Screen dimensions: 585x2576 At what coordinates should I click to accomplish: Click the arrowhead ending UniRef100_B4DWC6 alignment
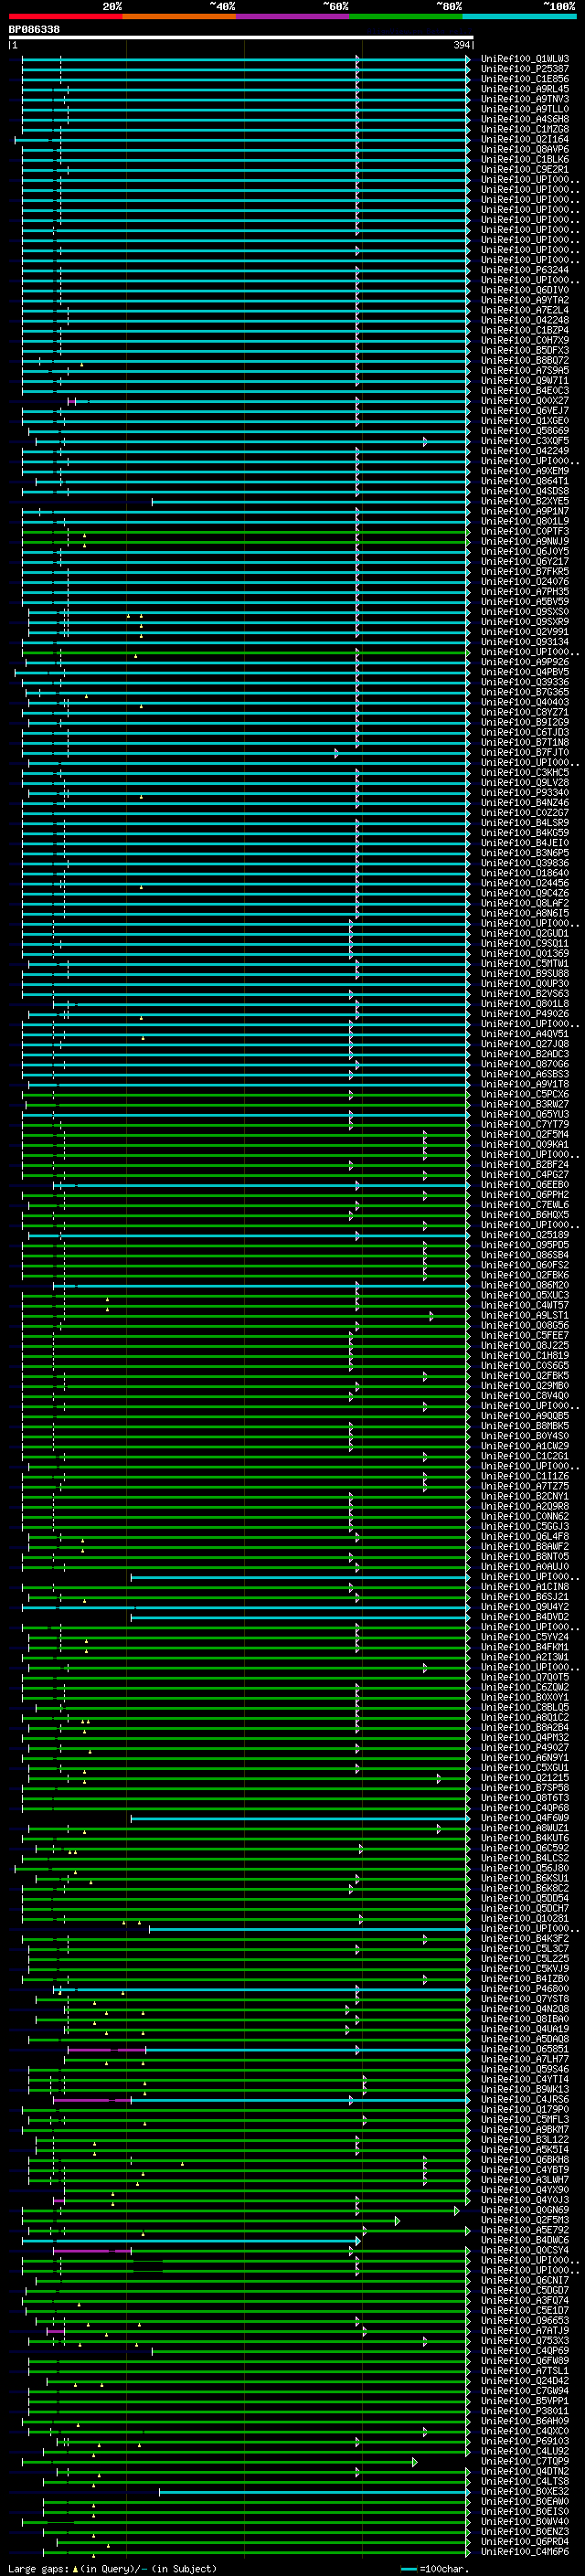pos(357,2240)
